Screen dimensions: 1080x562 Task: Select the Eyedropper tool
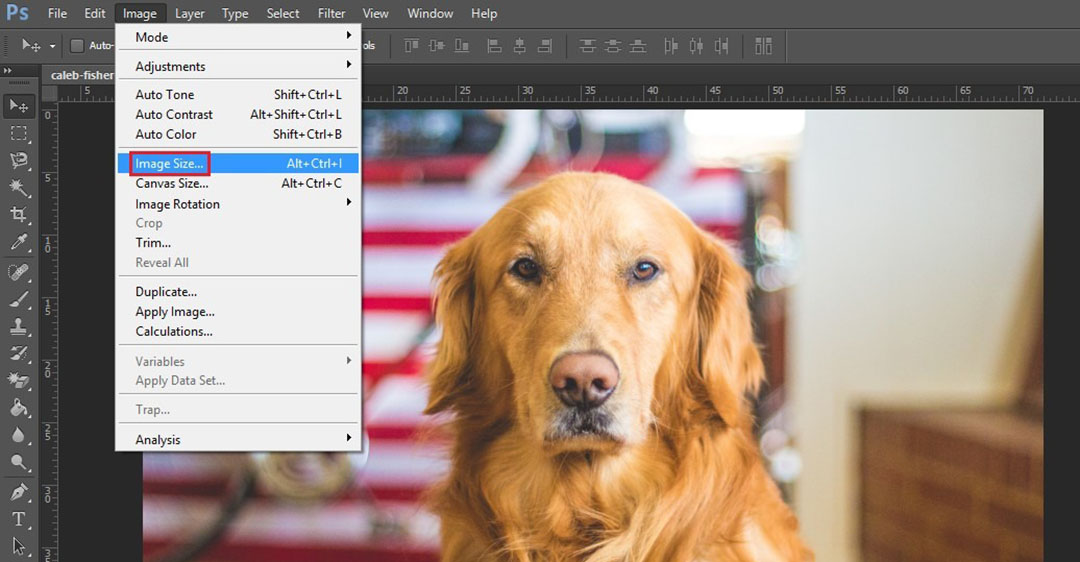(19, 242)
